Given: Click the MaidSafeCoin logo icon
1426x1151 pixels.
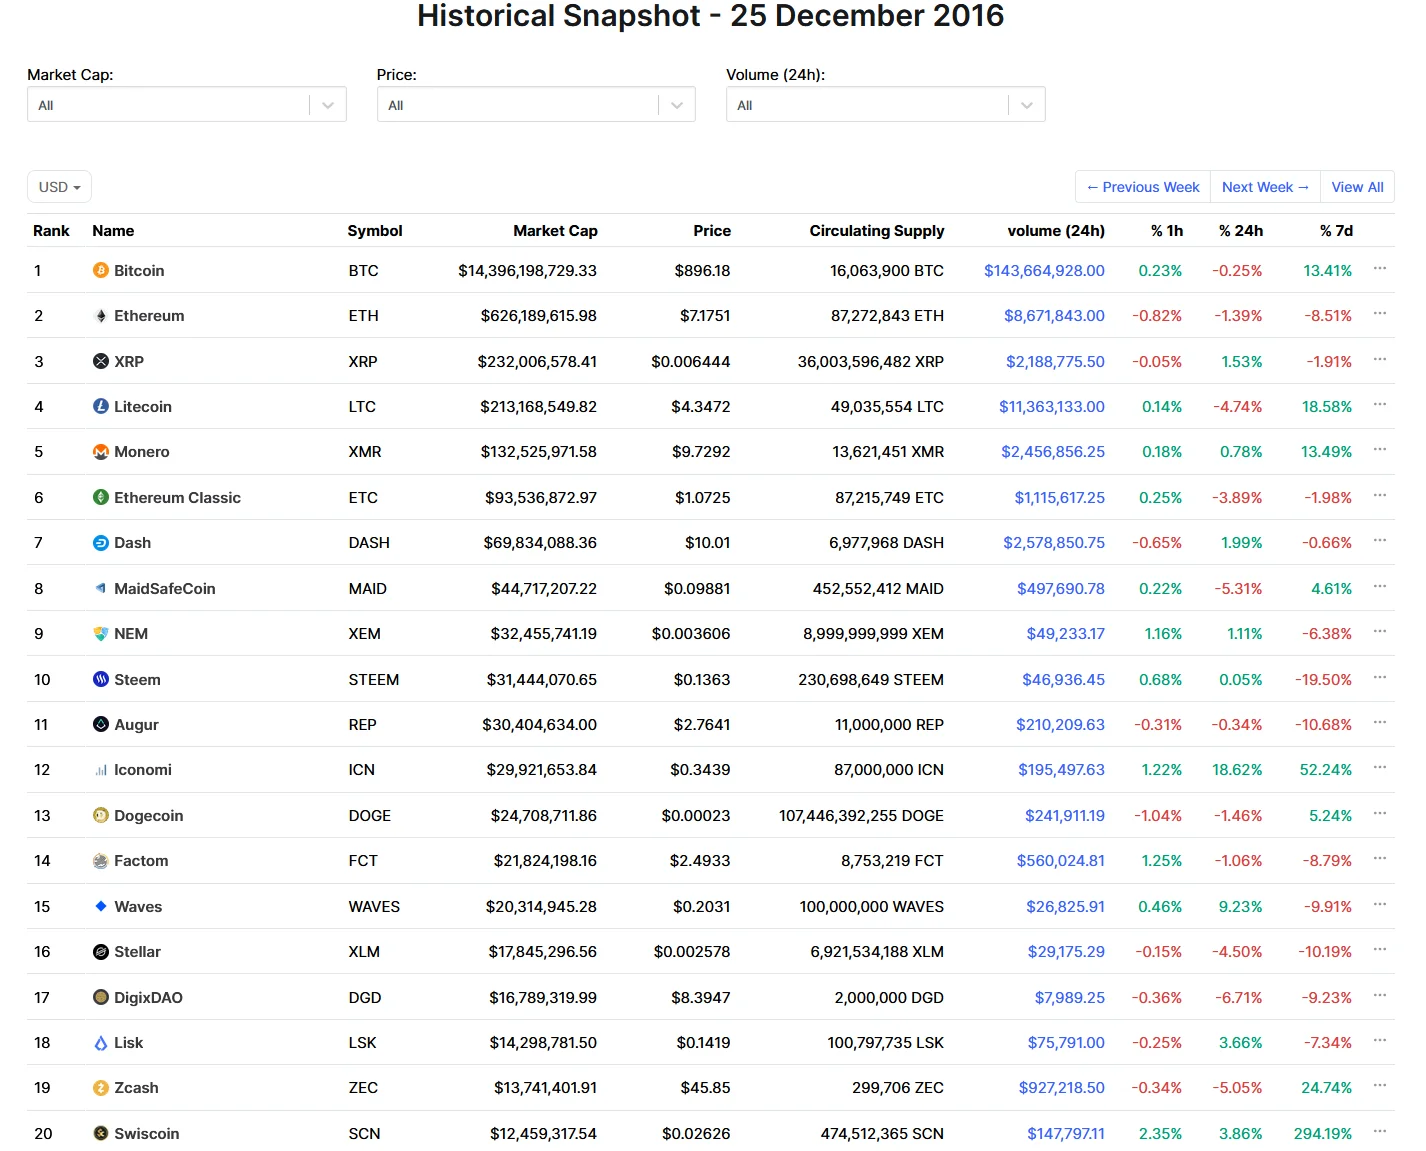Looking at the screenshot, I should (101, 588).
